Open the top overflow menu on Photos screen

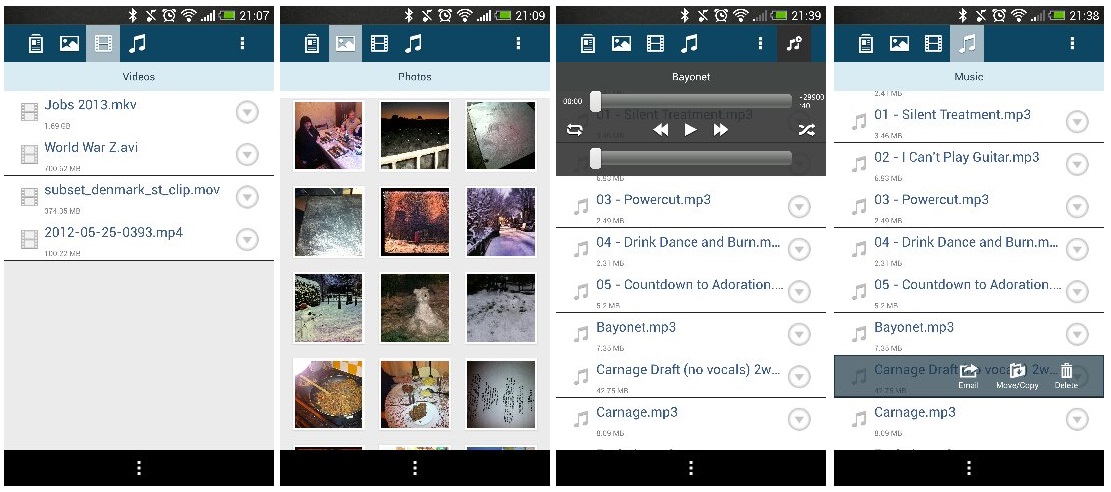(518, 44)
